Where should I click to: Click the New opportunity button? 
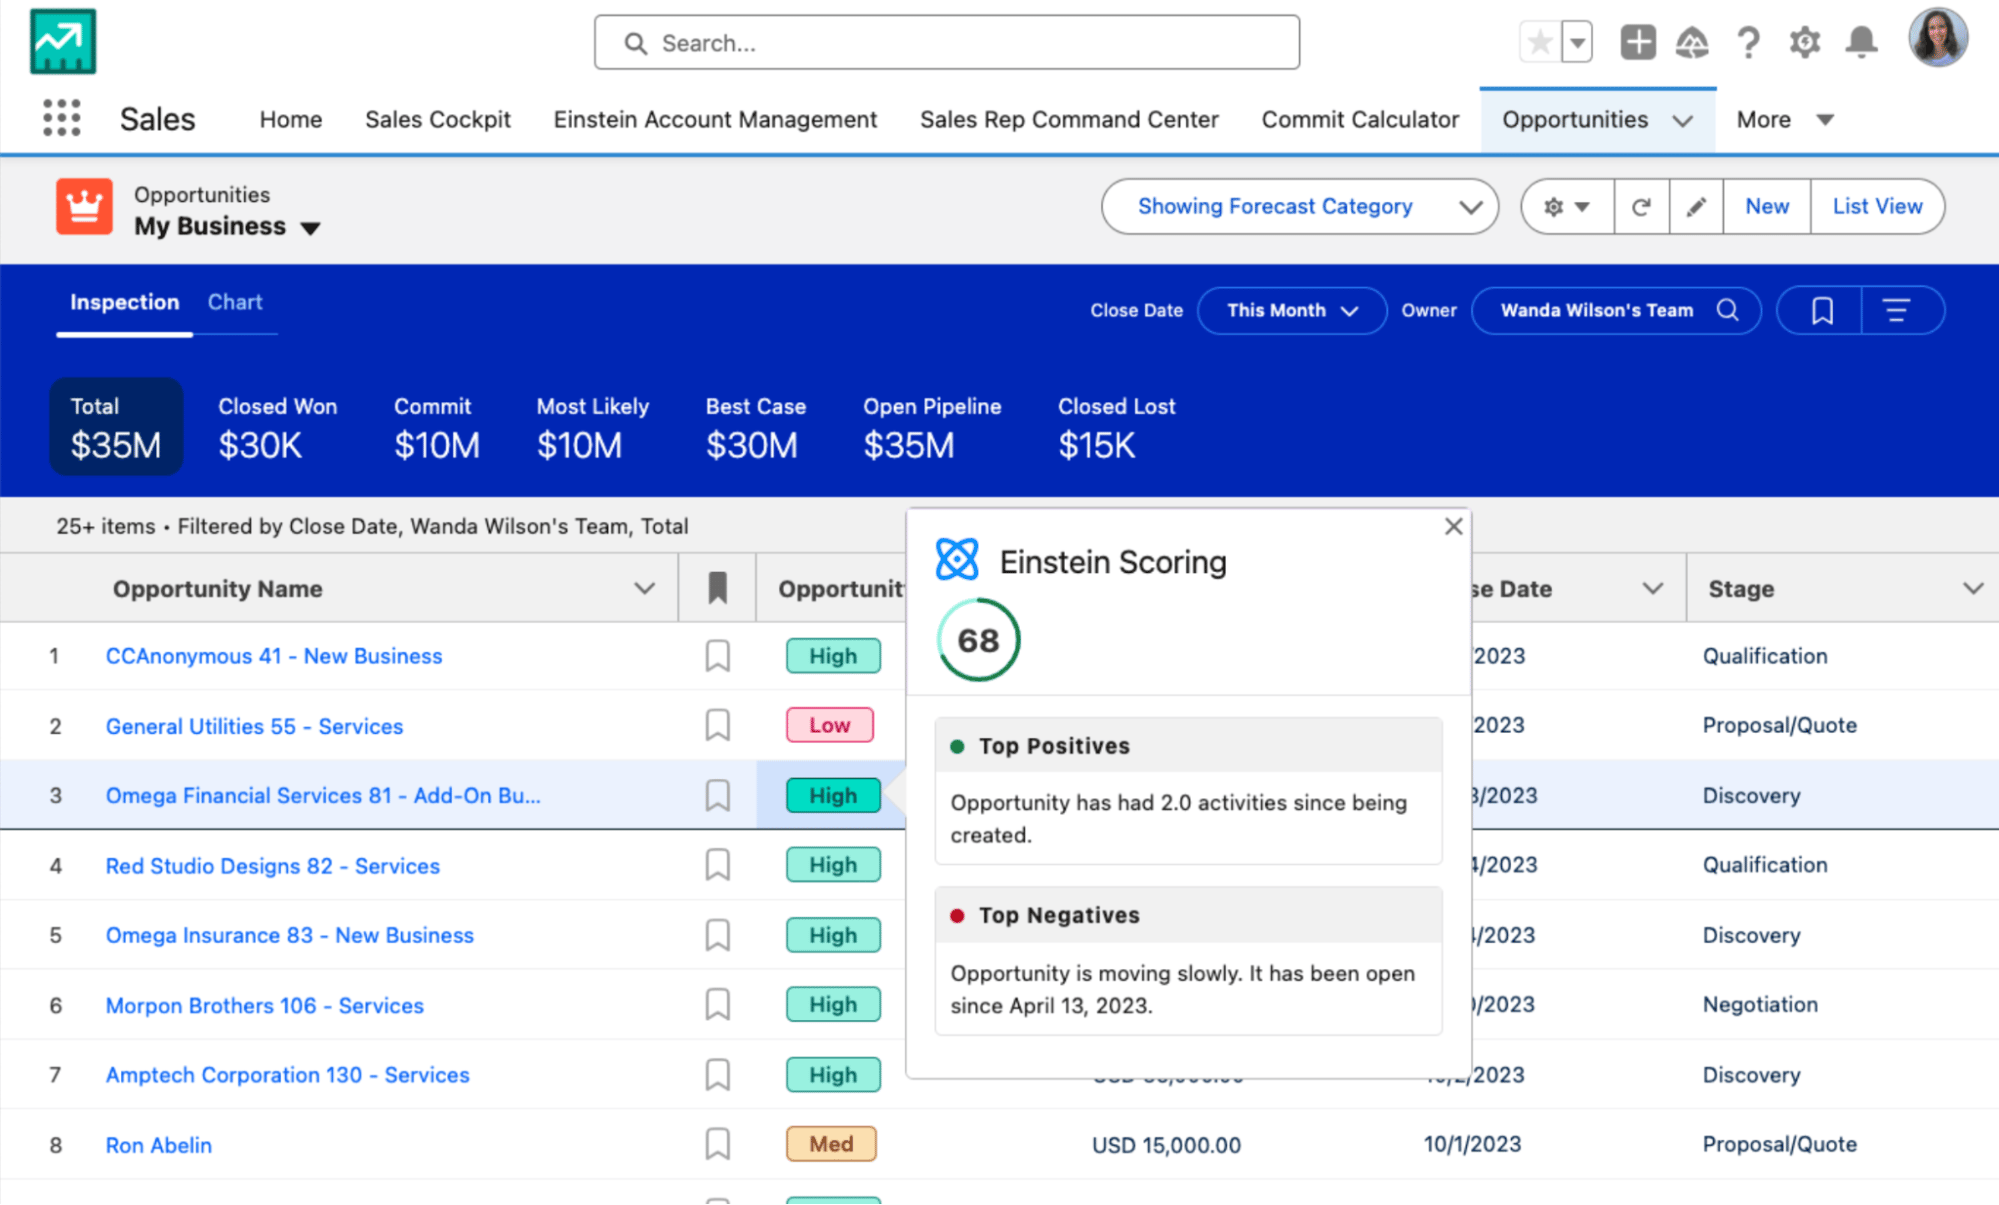click(1767, 207)
